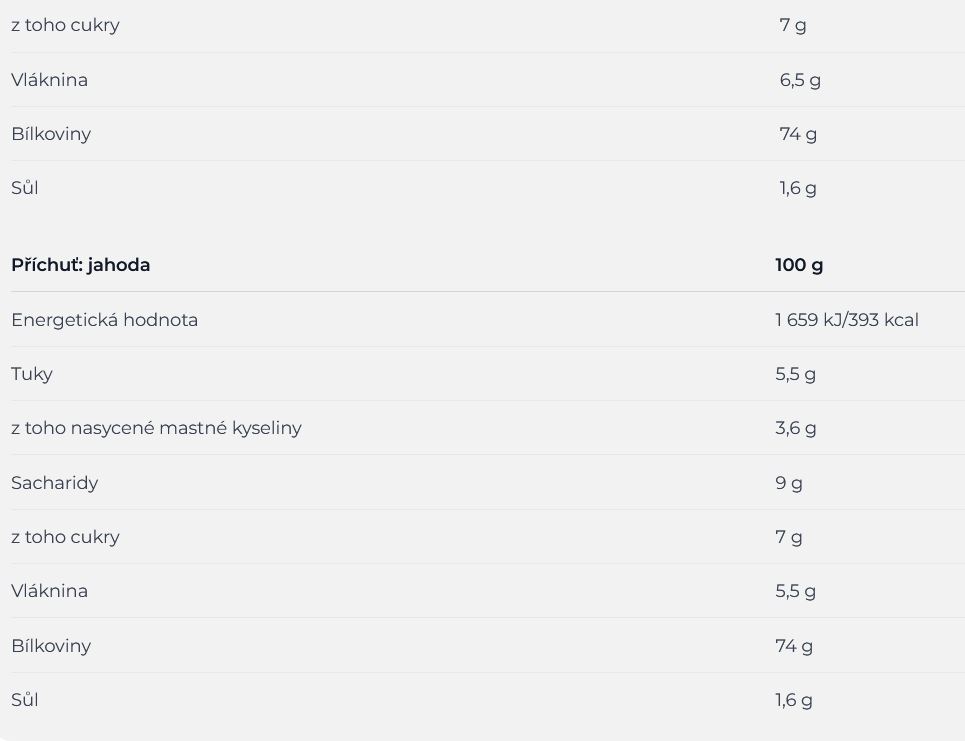Click the 'Energetická hodnota' label in jahoda table

[x=105, y=319]
